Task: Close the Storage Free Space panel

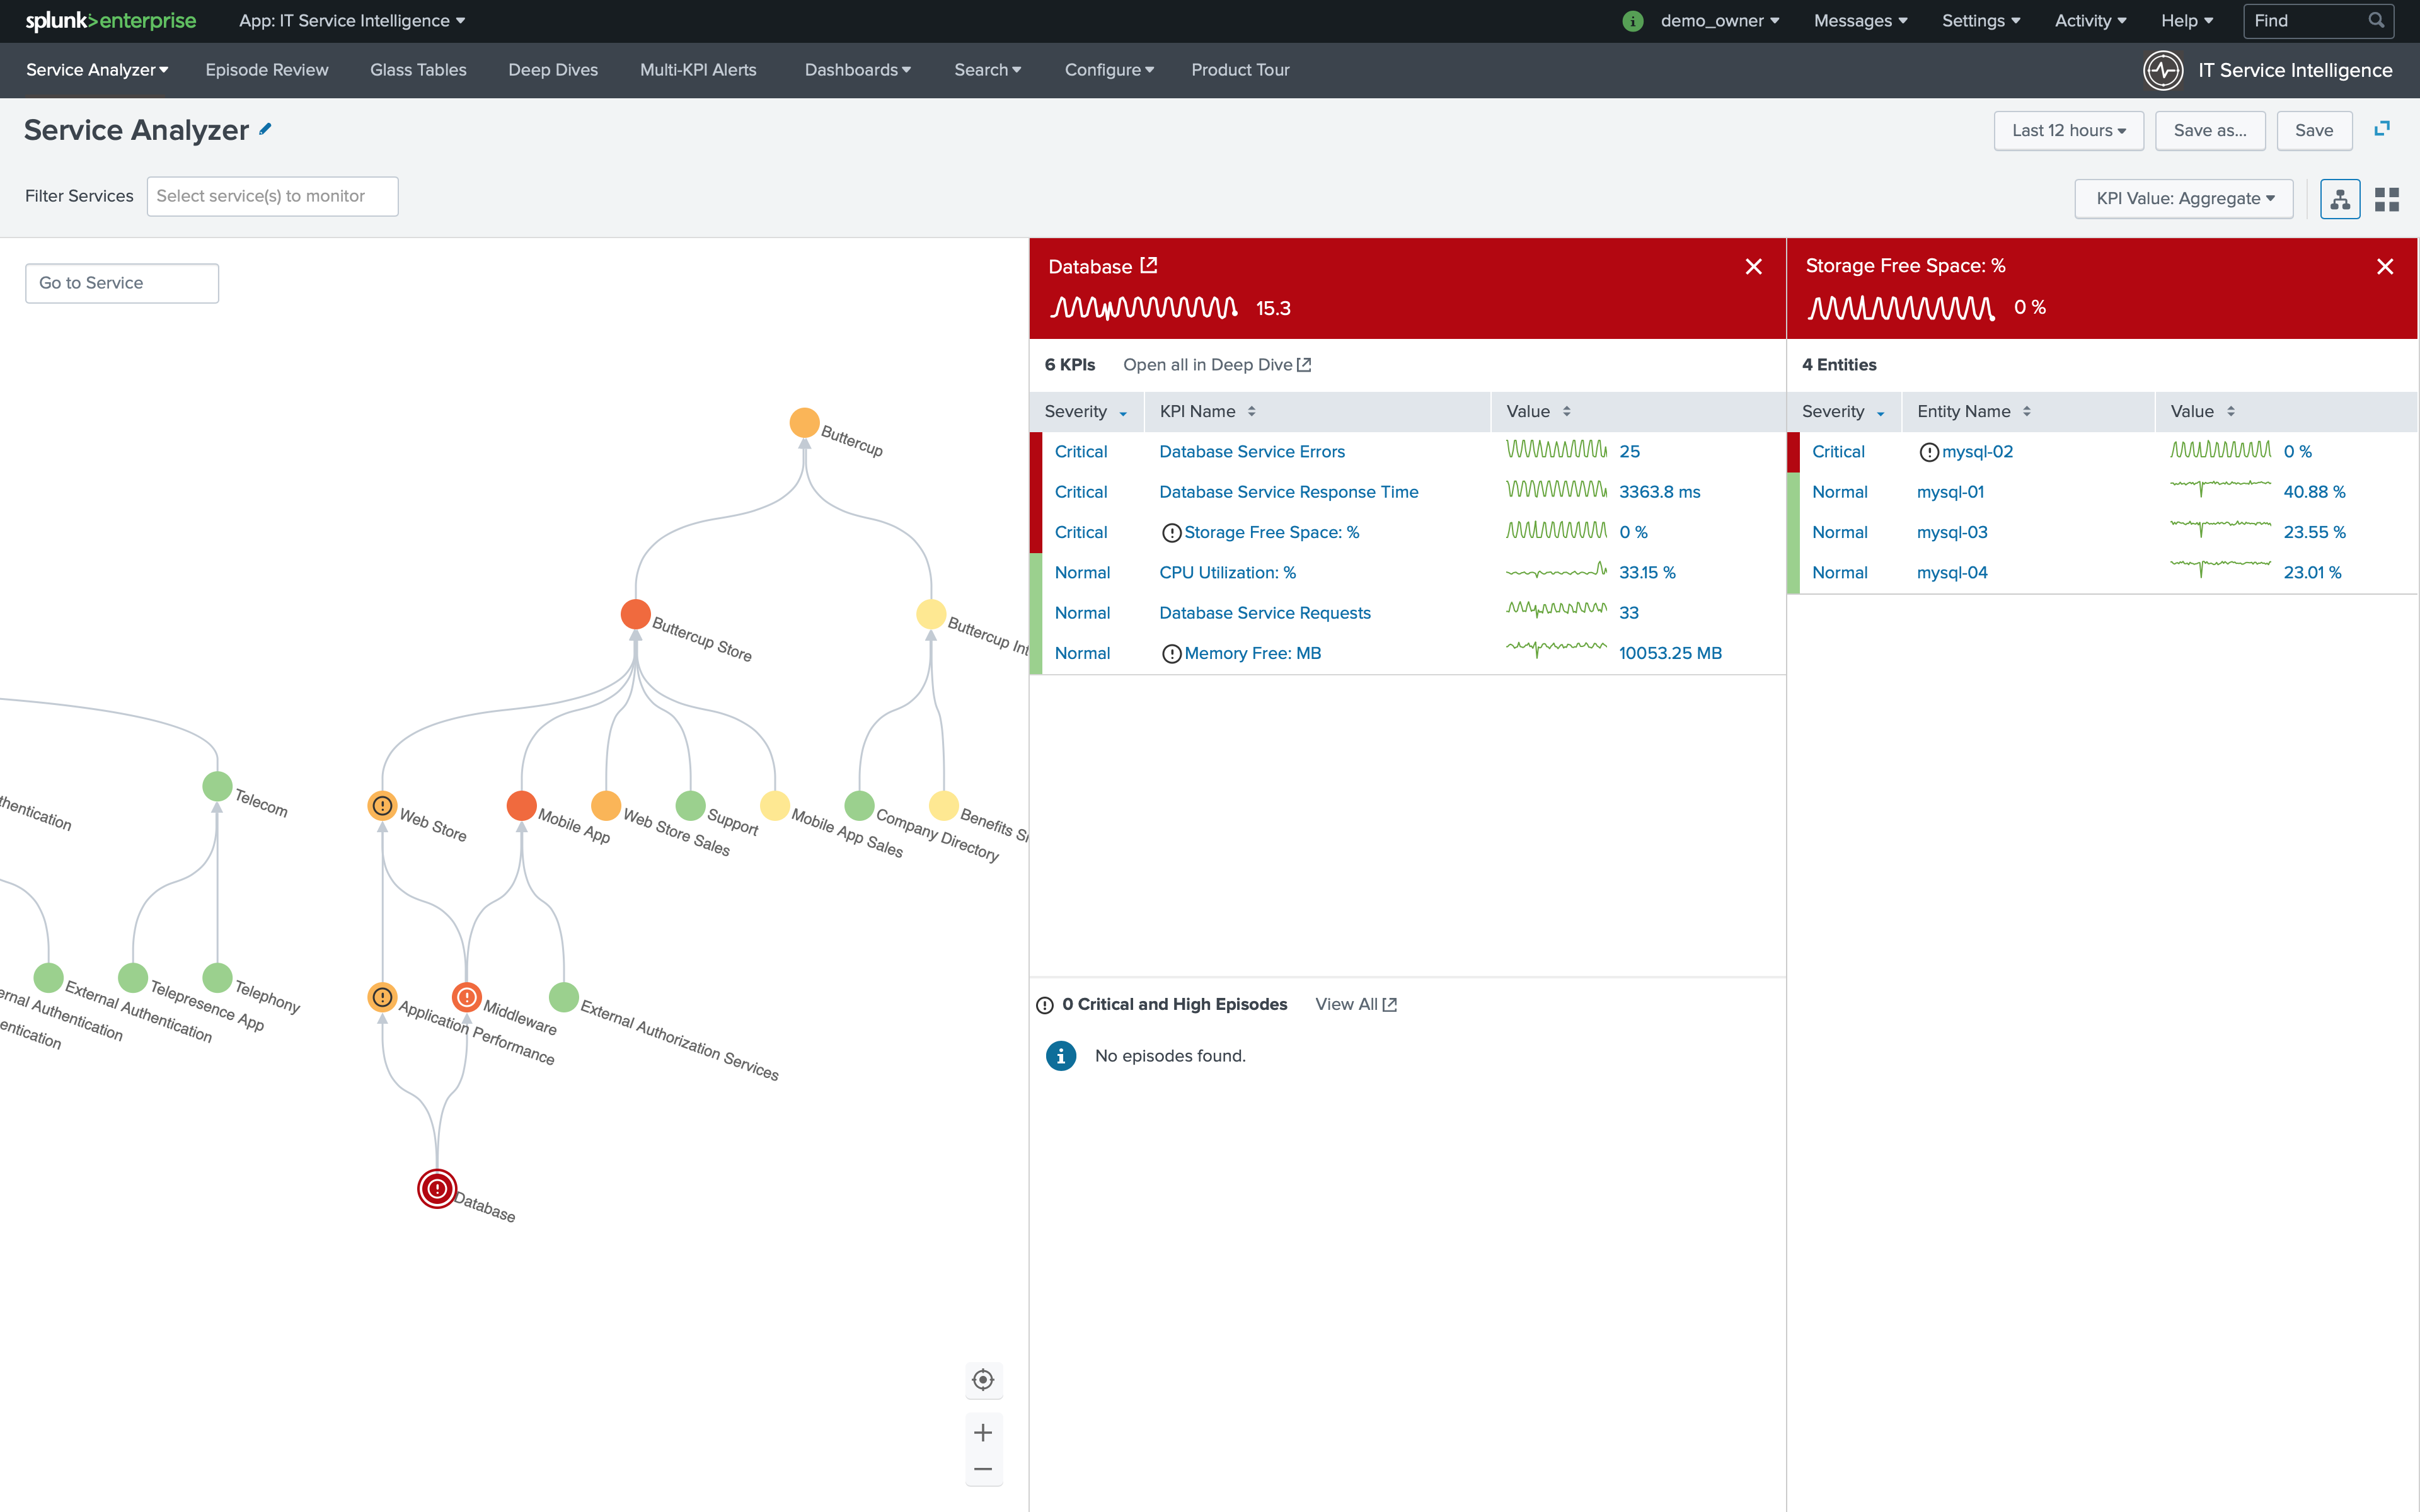Action: click(2384, 266)
